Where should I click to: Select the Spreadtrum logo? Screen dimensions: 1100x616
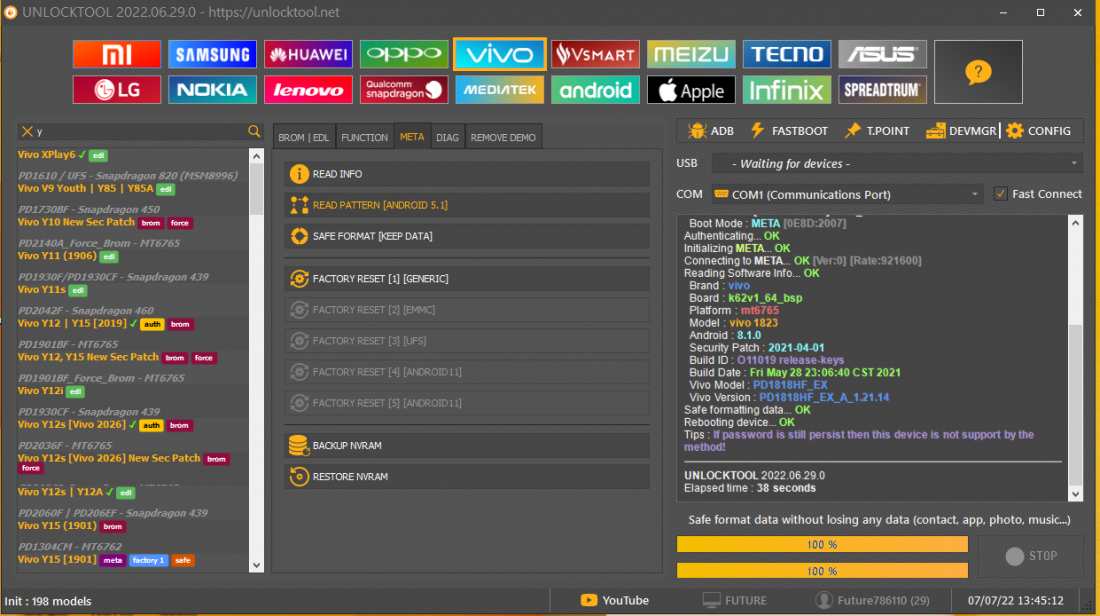click(883, 90)
